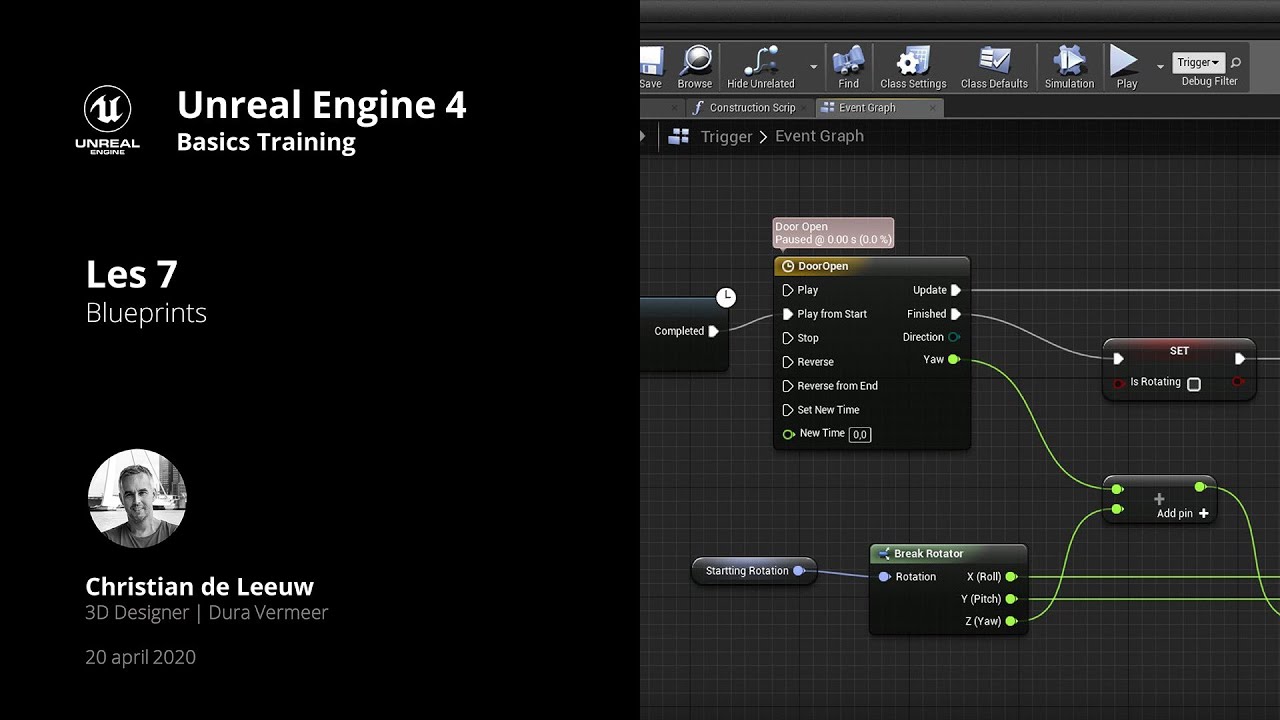The width and height of the screenshot is (1280, 720).
Task: Click the top input pin of the add node
Action: pos(1117,489)
